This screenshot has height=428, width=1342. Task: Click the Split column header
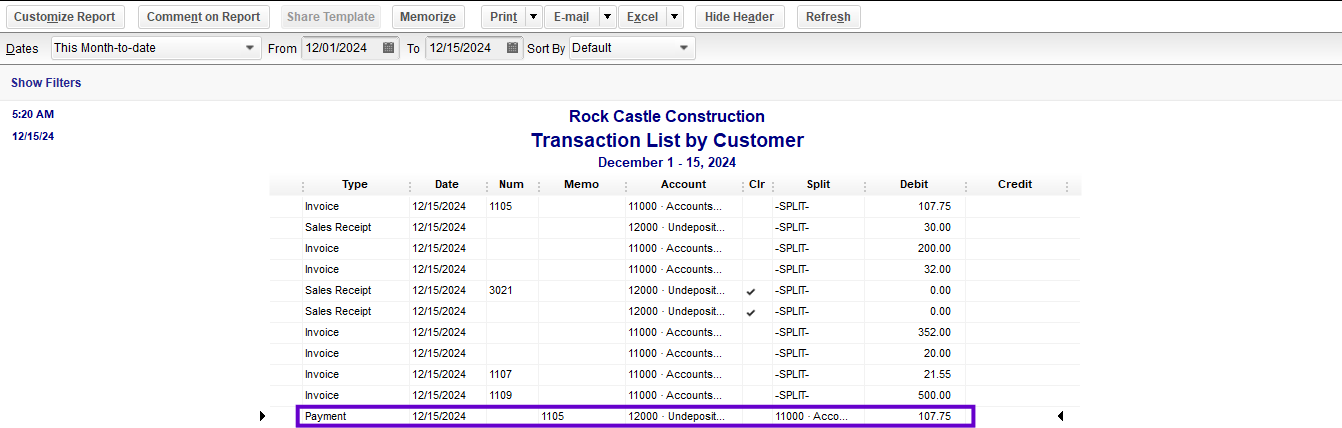pyautogui.click(x=817, y=185)
